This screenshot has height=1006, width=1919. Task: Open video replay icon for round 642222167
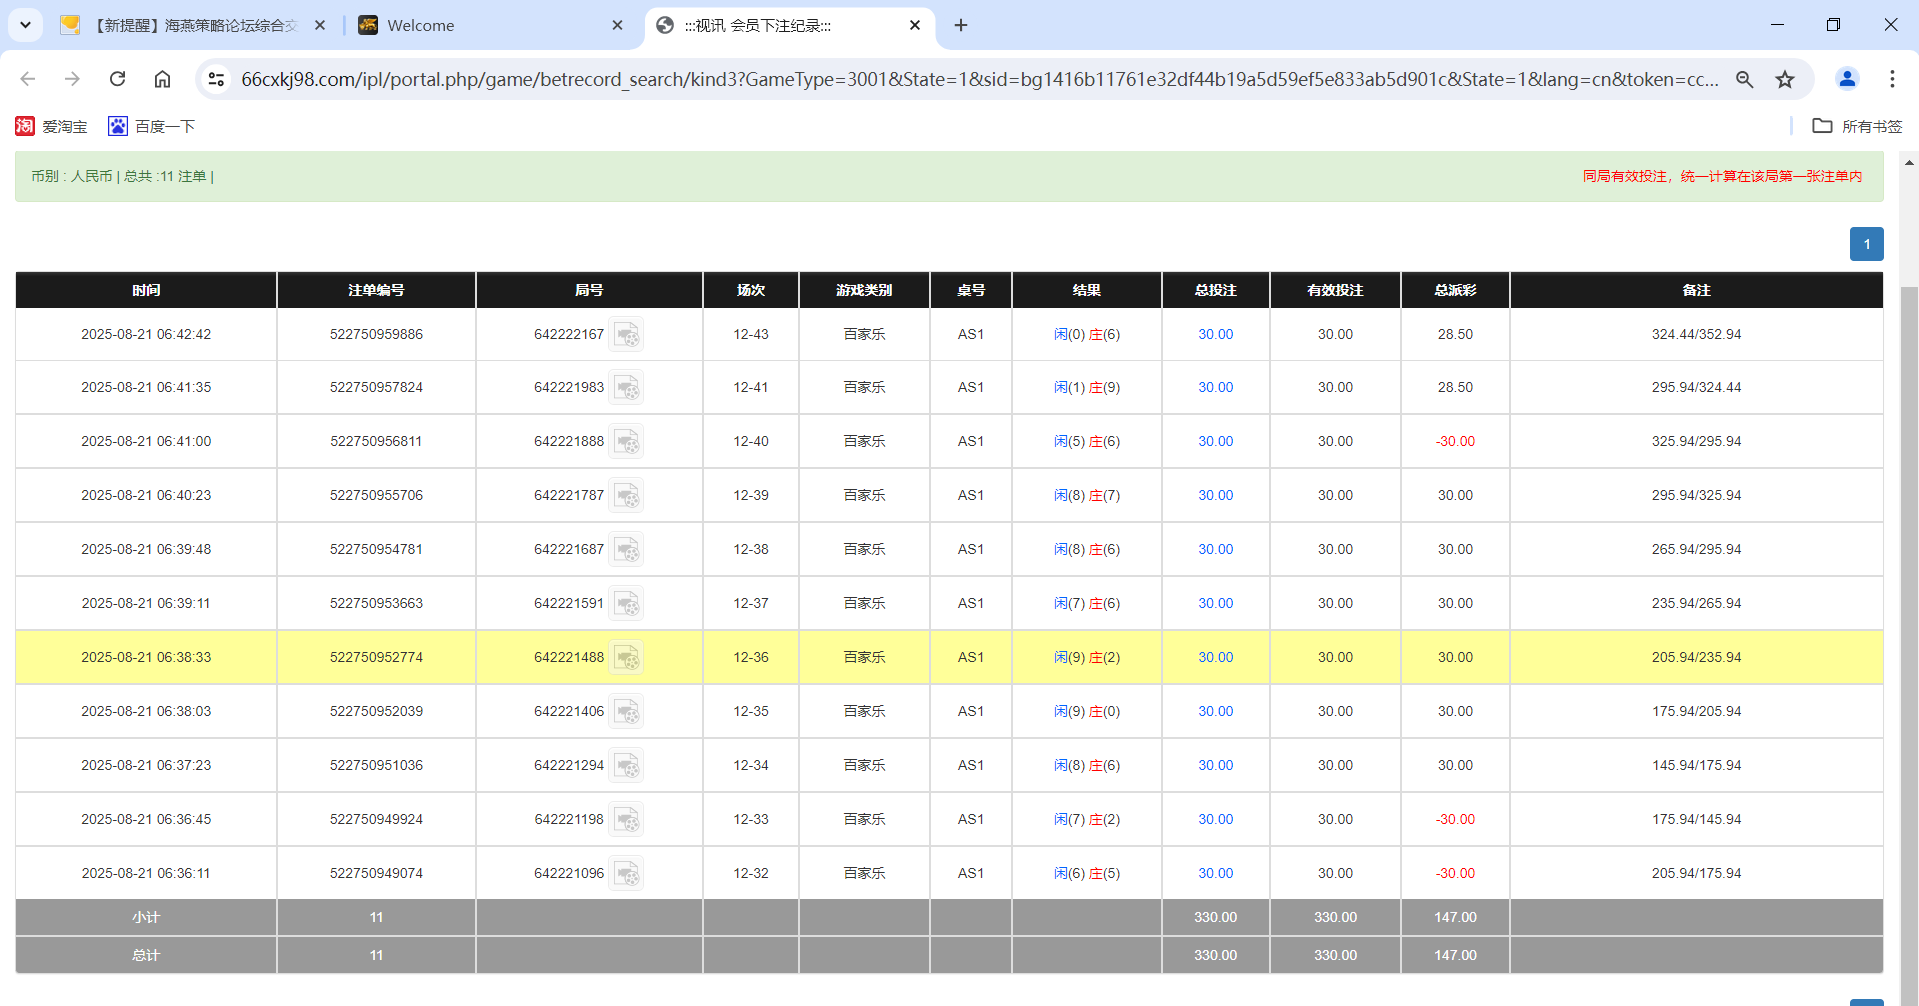click(x=627, y=335)
